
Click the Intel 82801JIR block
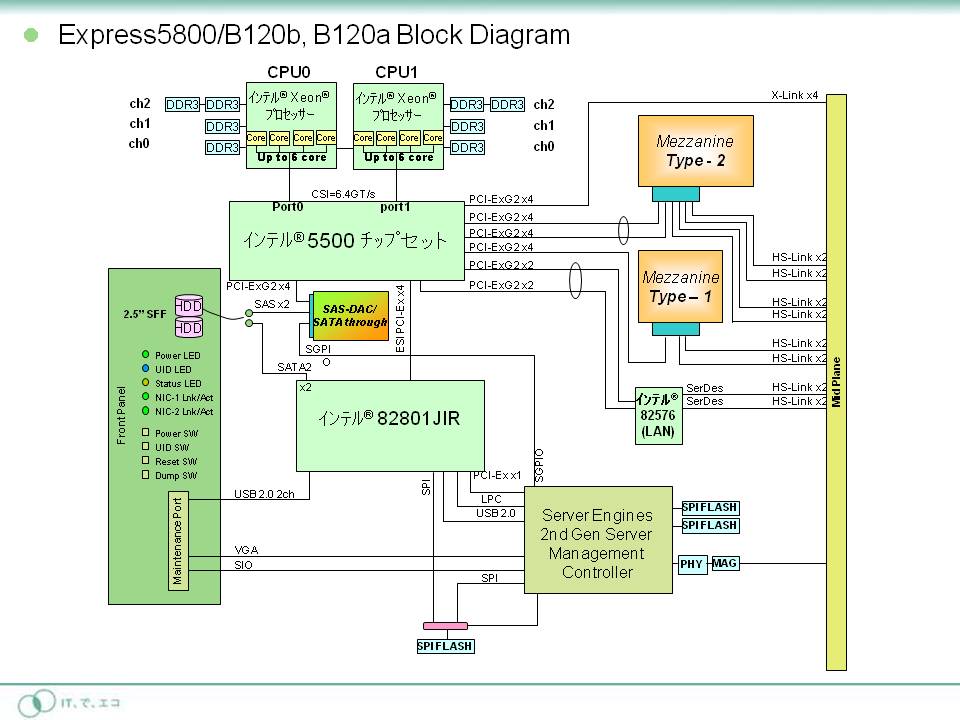point(390,425)
